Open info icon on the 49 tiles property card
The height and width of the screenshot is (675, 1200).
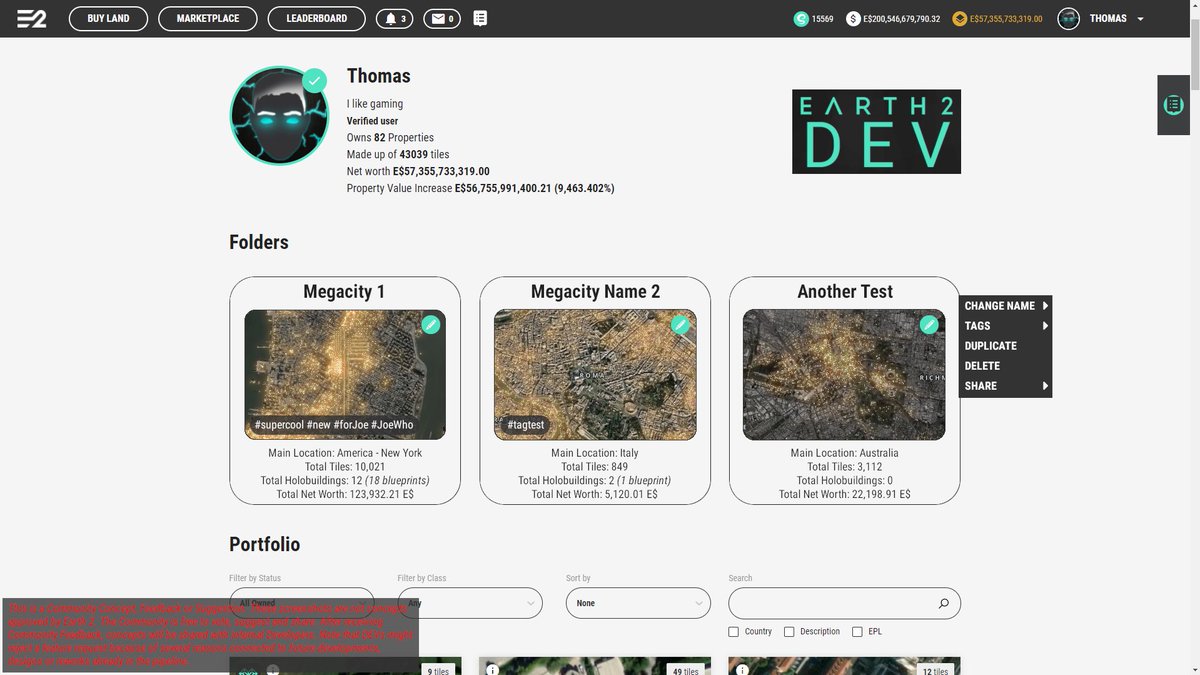[491, 670]
